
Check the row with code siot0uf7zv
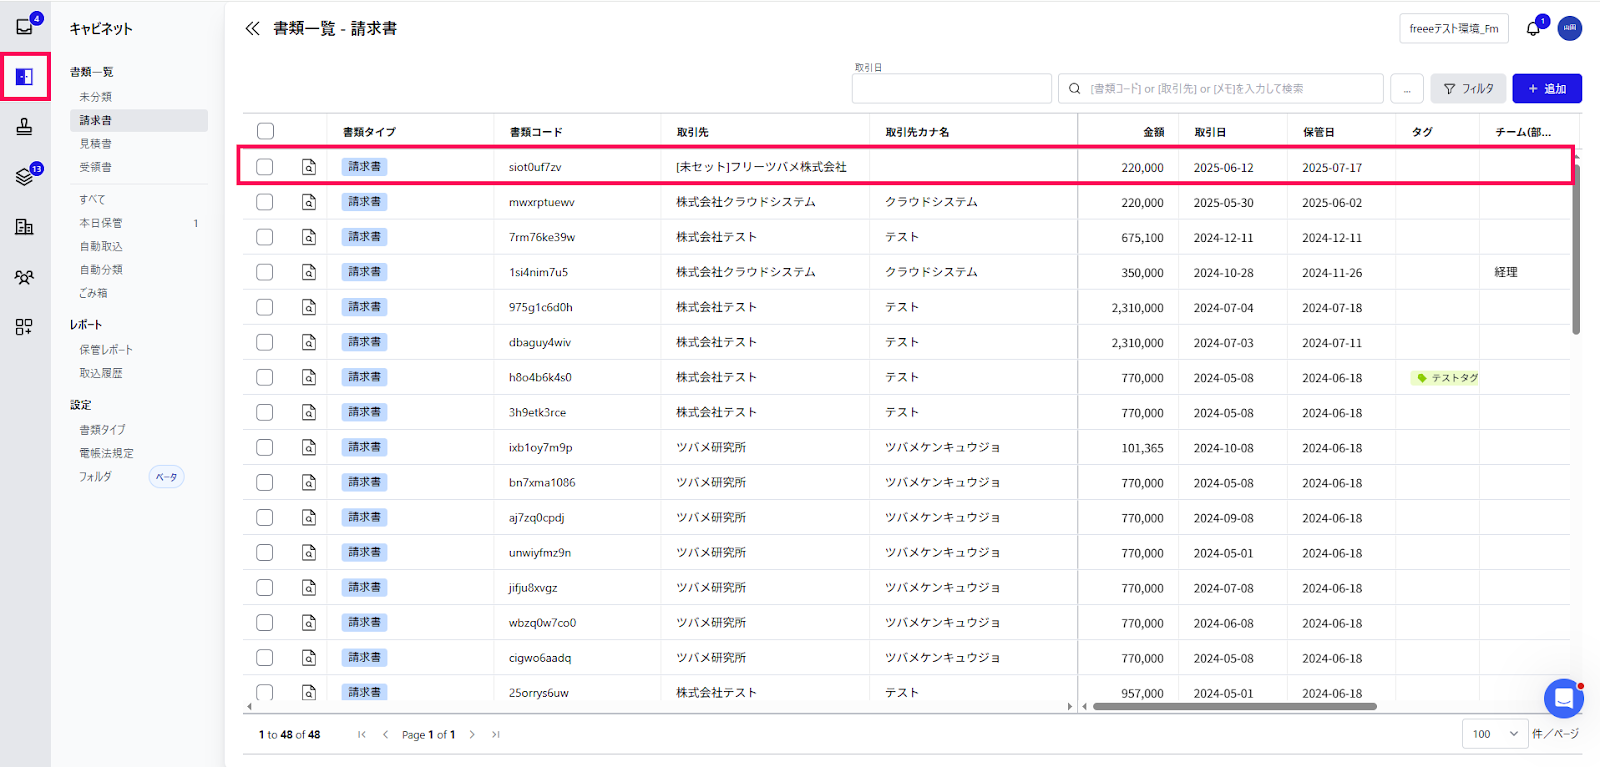[265, 167]
